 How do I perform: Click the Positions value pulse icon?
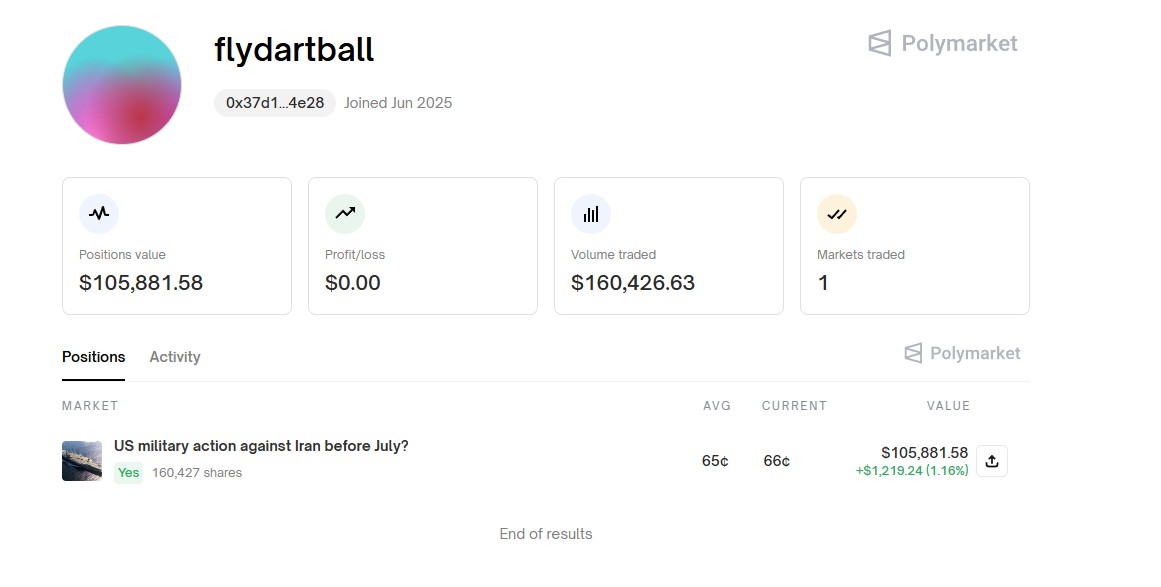98,214
